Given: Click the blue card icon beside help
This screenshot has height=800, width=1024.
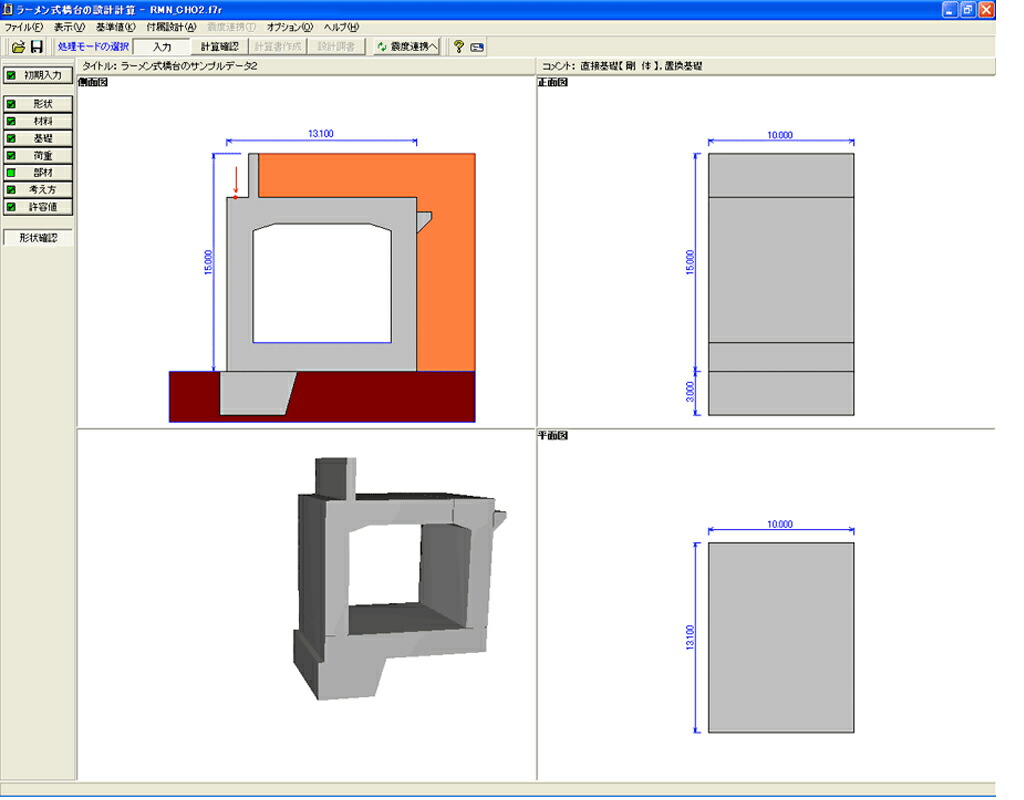Looking at the screenshot, I should coord(477,47).
